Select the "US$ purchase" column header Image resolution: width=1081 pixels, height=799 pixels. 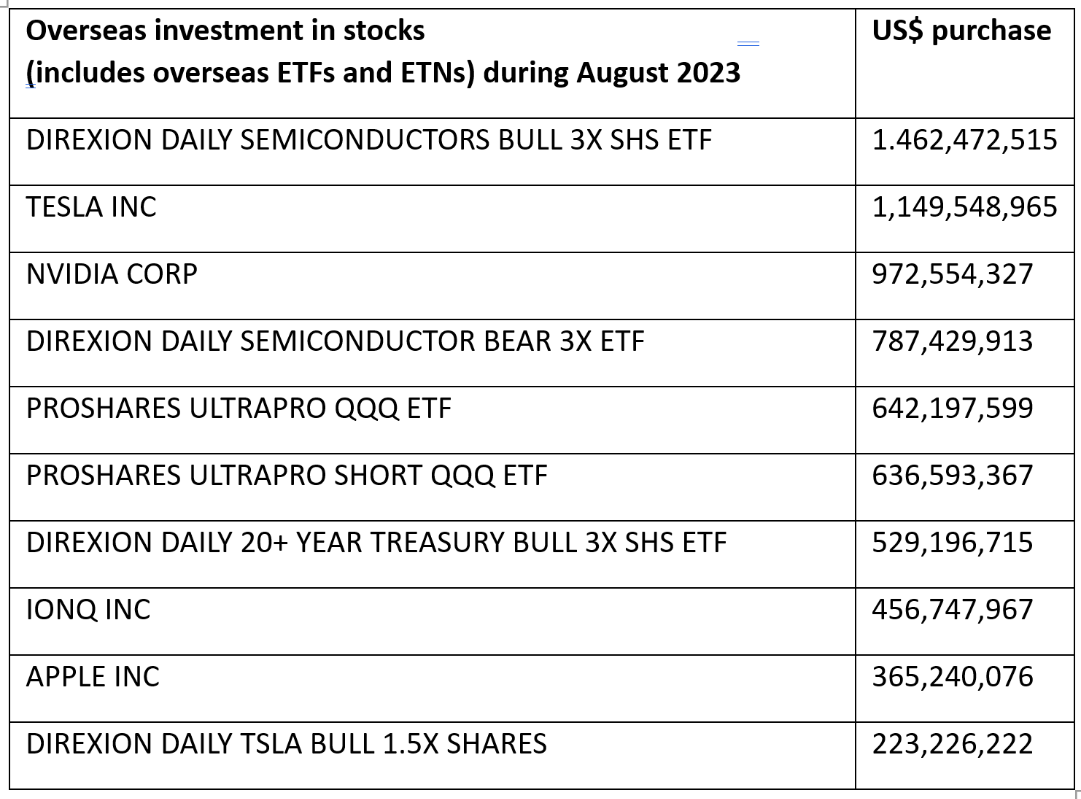coord(961,31)
